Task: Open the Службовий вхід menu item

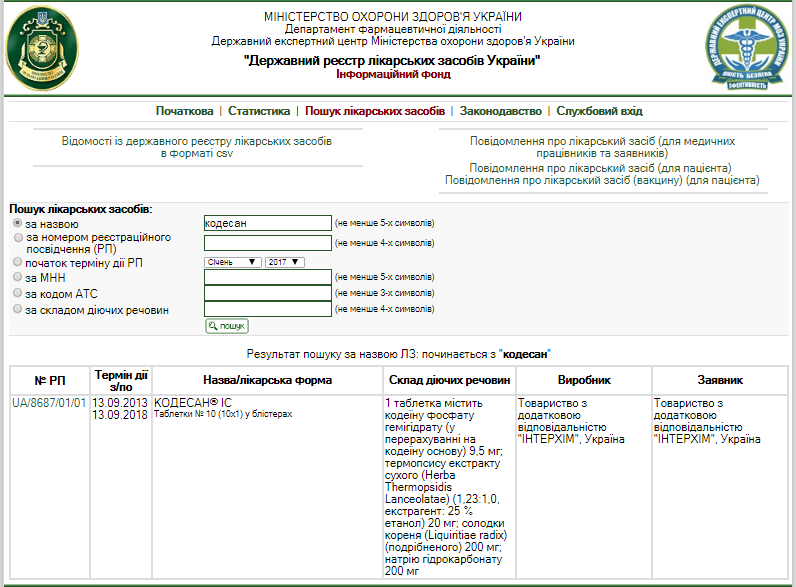Action: click(x=599, y=111)
